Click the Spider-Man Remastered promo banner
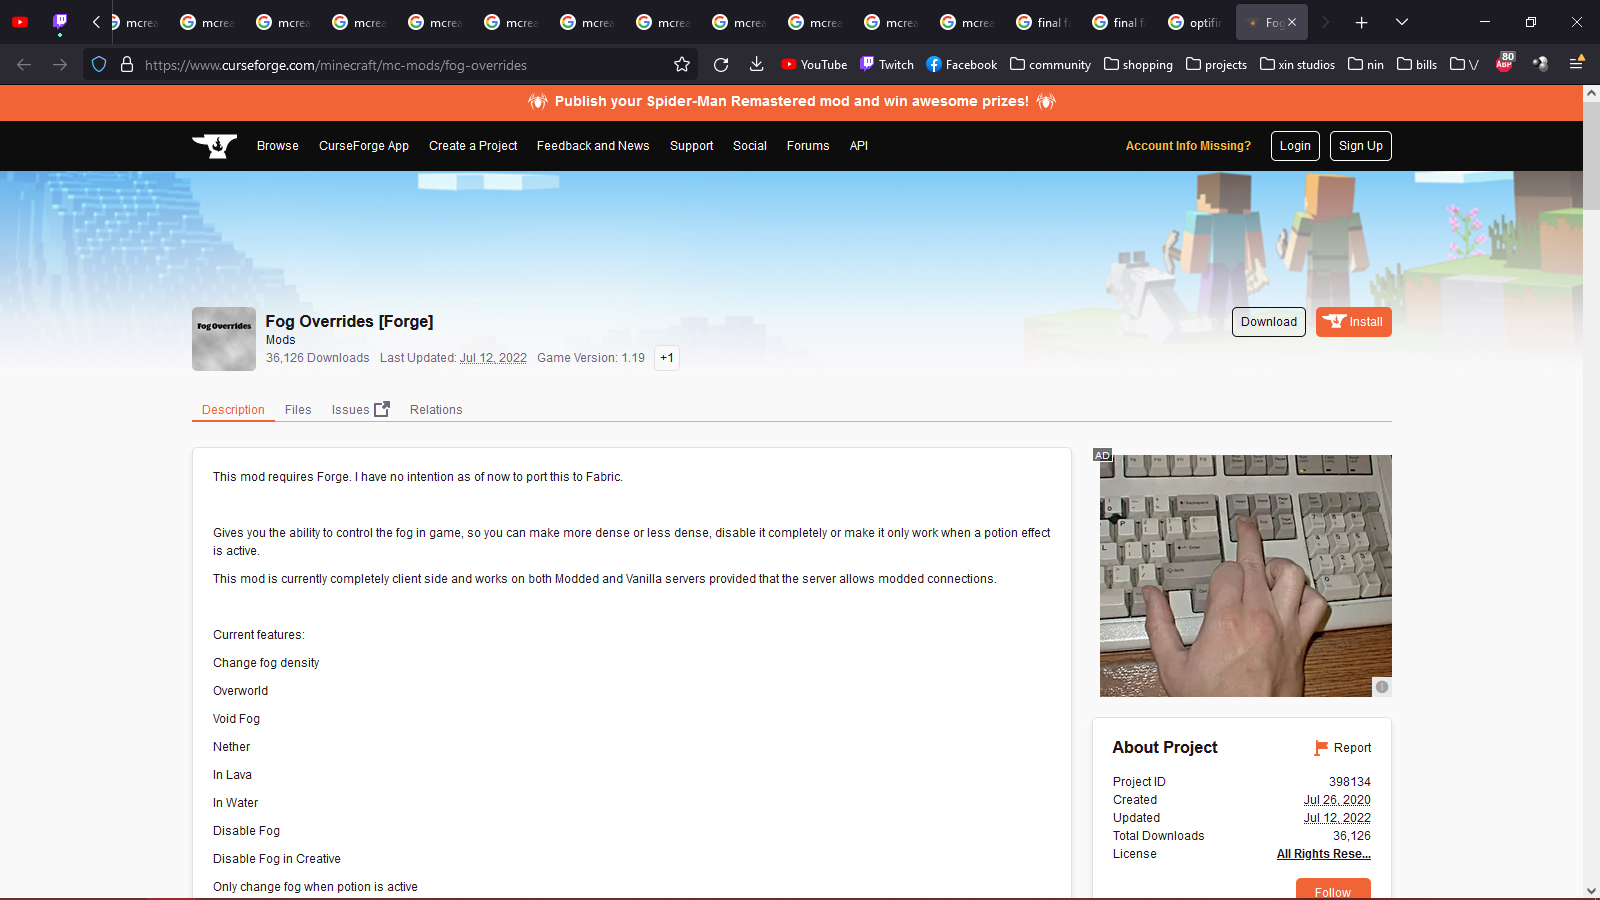The height and width of the screenshot is (900, 1600). (791, 102)
